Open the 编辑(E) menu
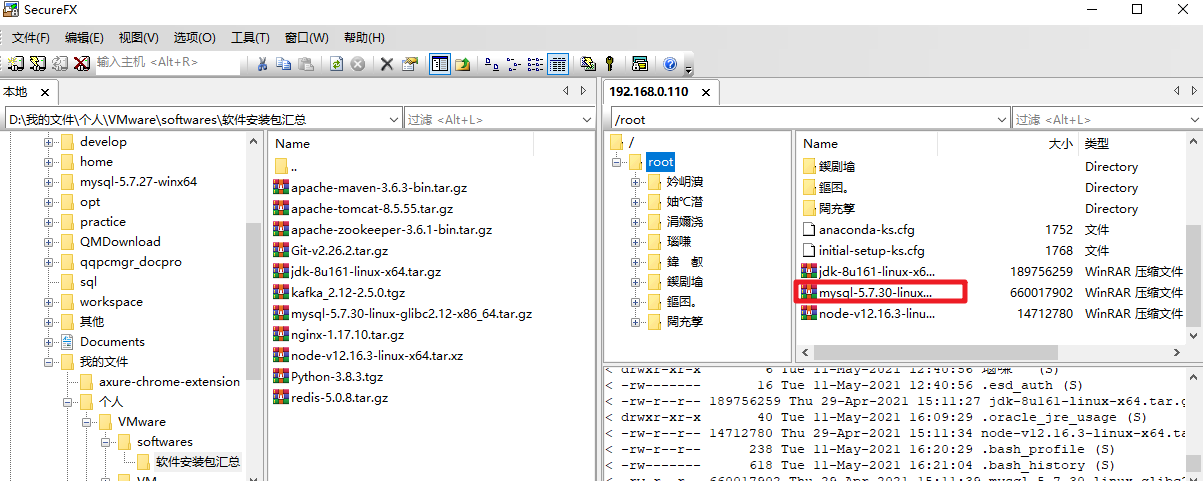This screenshot has height=481, width=1203. tap(84, 38)
